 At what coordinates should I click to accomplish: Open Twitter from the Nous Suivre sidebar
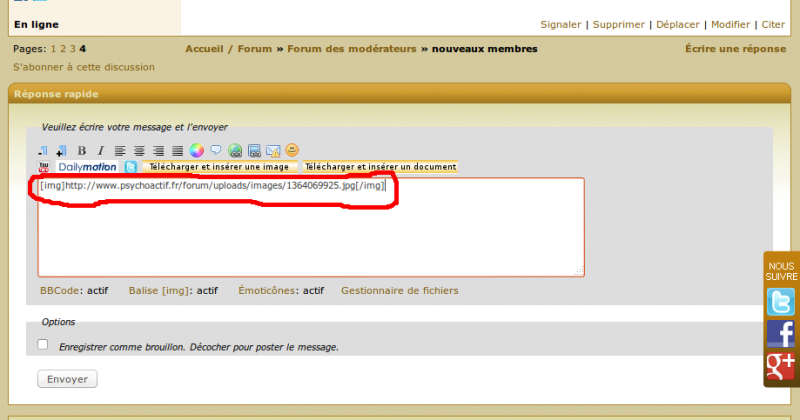point(780,302)
